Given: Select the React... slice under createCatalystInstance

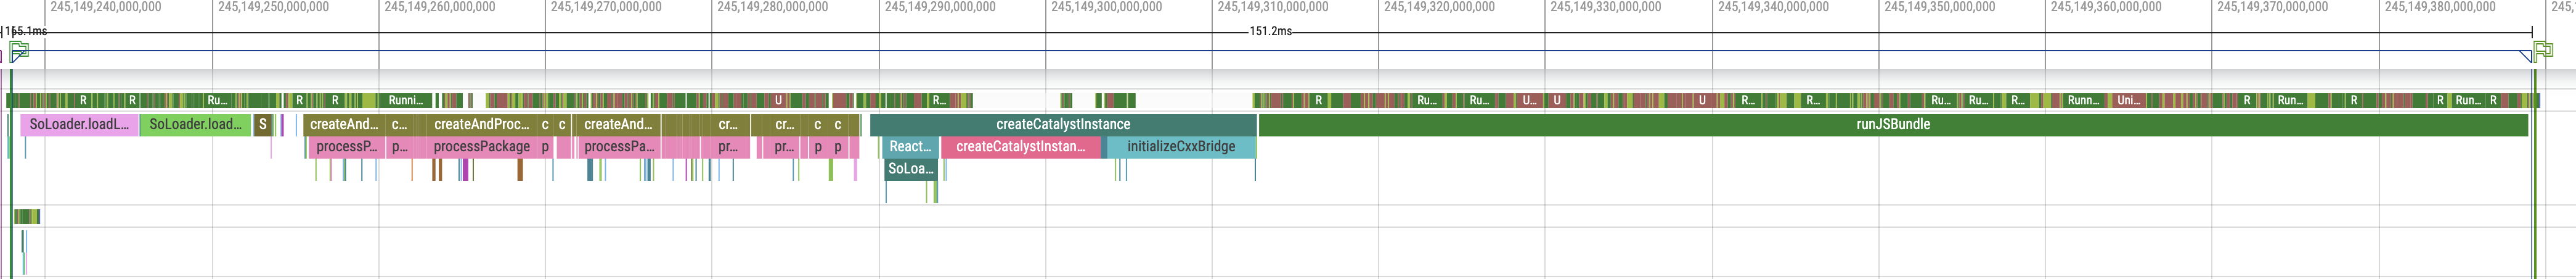Looking at the screenshot, I should coord(910,147).
